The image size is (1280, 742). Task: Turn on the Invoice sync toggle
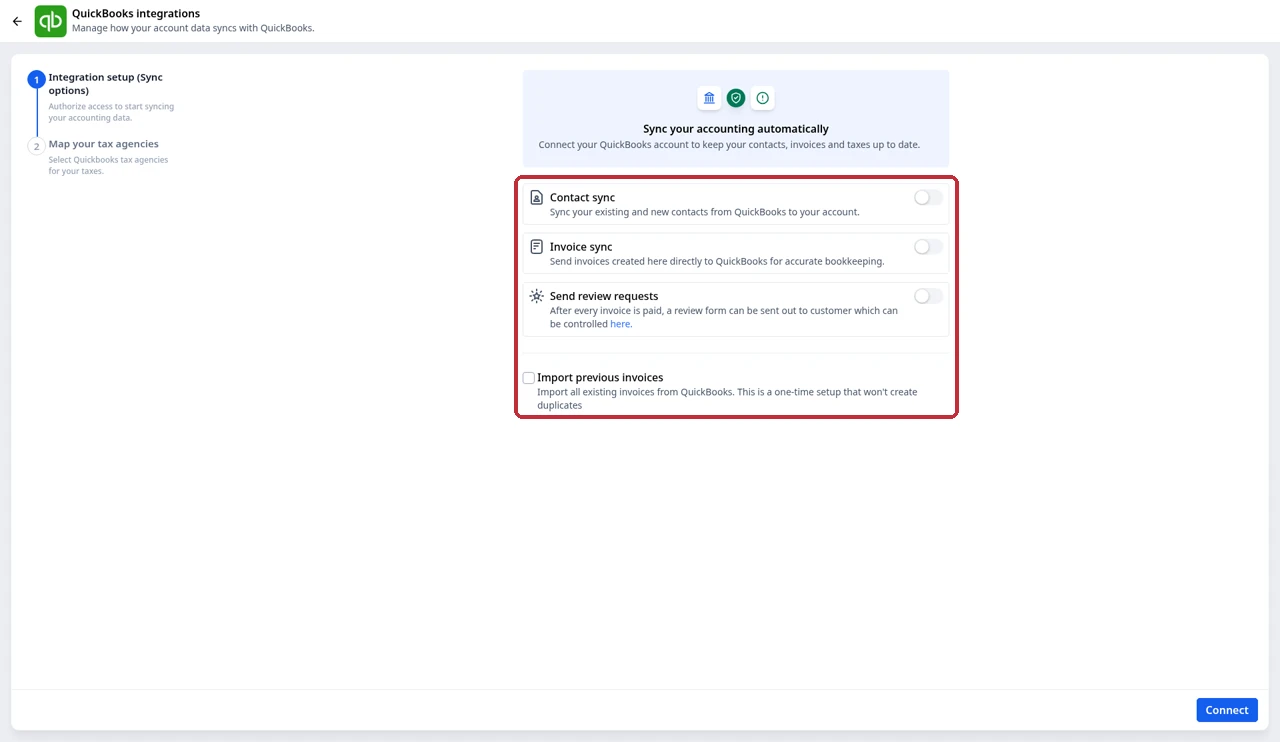tap(928, 247)
